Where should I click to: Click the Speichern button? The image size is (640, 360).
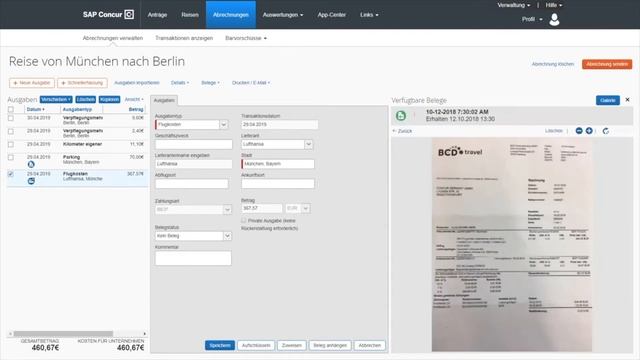click(x=220, y=345)
